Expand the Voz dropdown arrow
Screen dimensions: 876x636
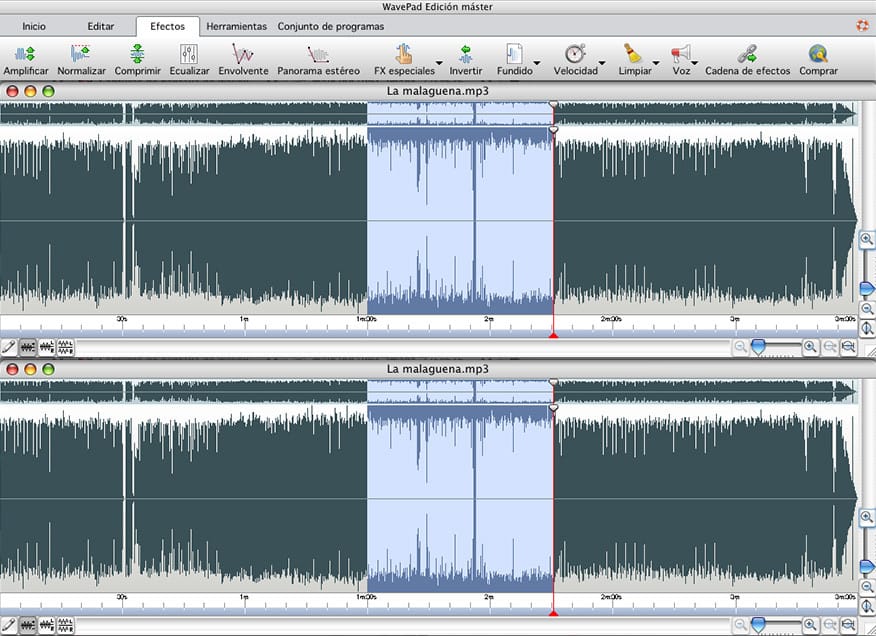pyautogui.click(x=694, y=63)
